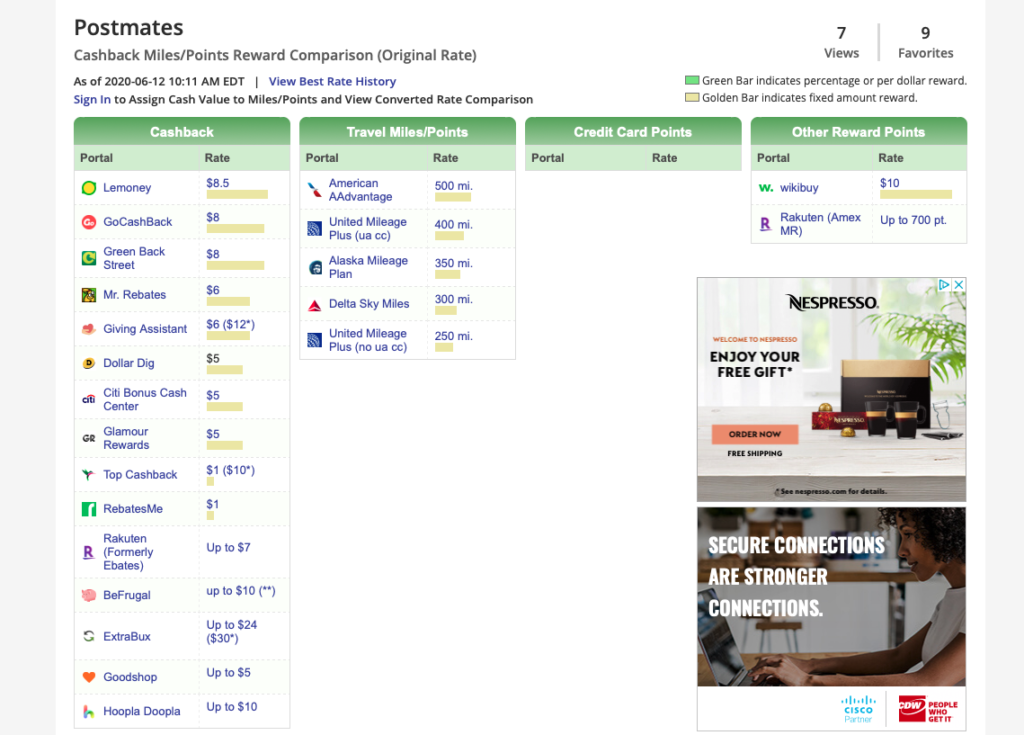1024x735 pixels.
Task: Click the United Mileage Plus (ua cc) logo
Action: point(315,229)
